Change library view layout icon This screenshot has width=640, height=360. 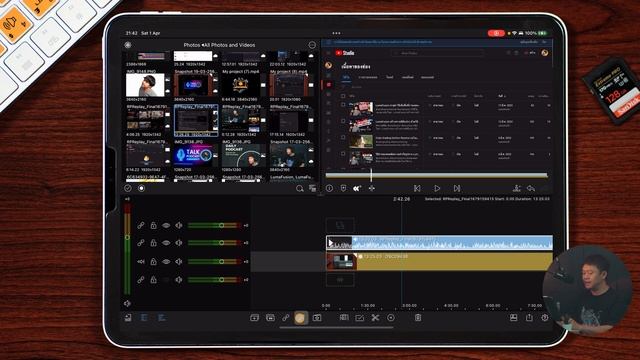(x=313, y=188)
